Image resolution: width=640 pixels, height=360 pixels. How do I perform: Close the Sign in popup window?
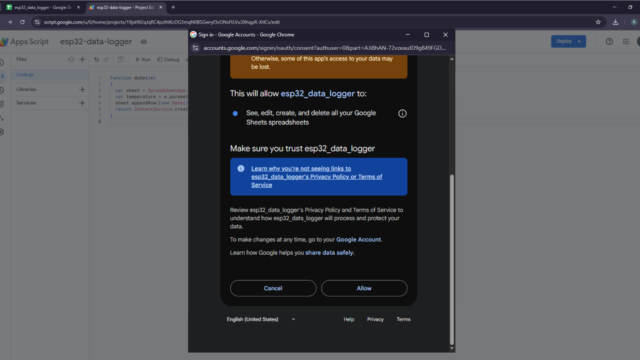click(x=445, y=35)
